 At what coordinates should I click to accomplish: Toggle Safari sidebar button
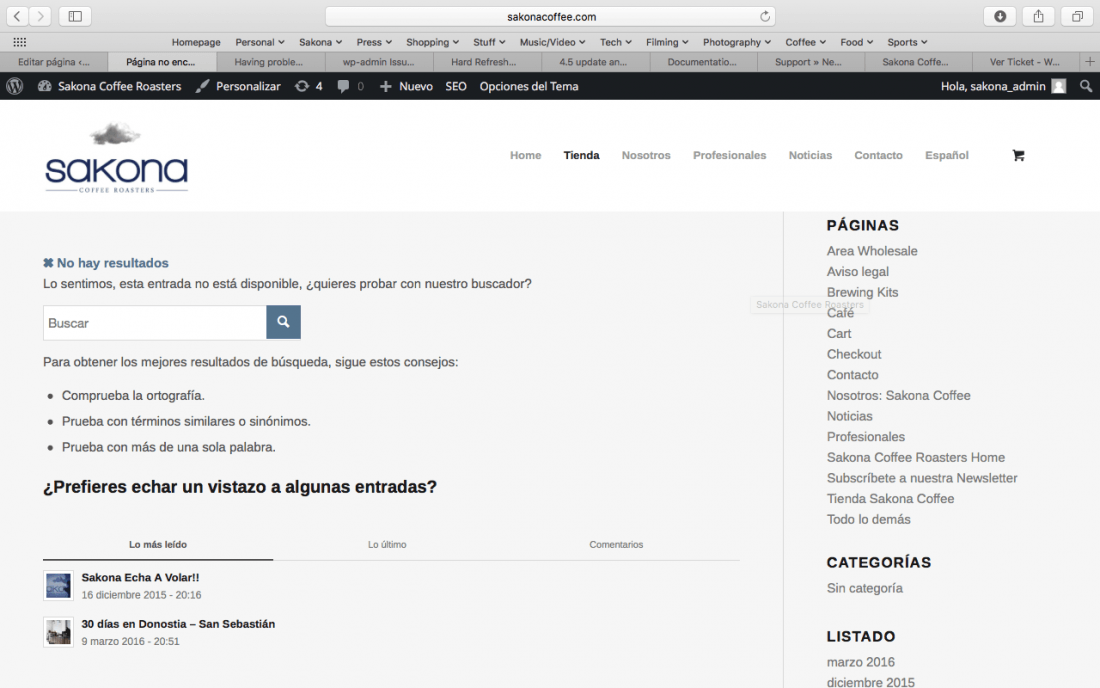pos(75,16)
